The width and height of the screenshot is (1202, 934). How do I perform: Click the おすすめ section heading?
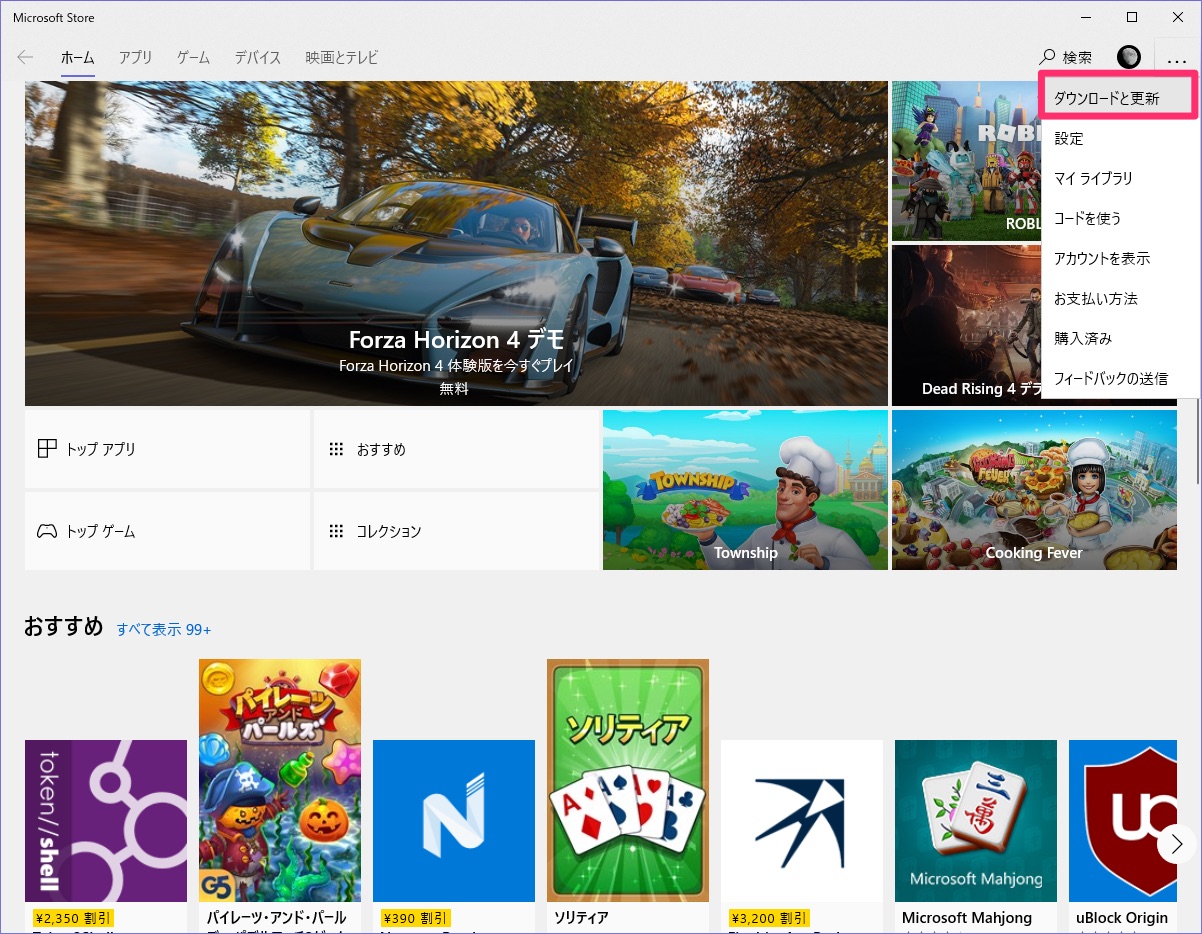[63, 627]
